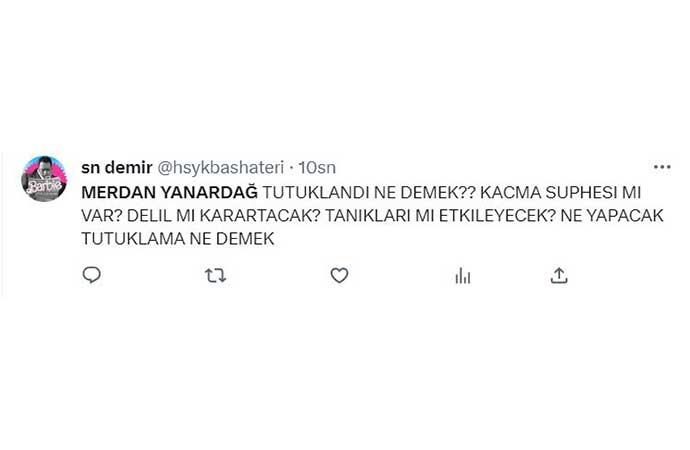Click the "Barbie" logo inside the avatar
The width and height of the screenshot is (690, 450).
[43, 187]
